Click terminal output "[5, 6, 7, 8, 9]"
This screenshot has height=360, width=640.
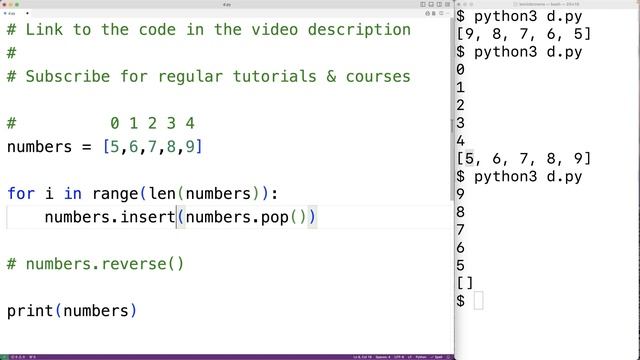[523, 158]
